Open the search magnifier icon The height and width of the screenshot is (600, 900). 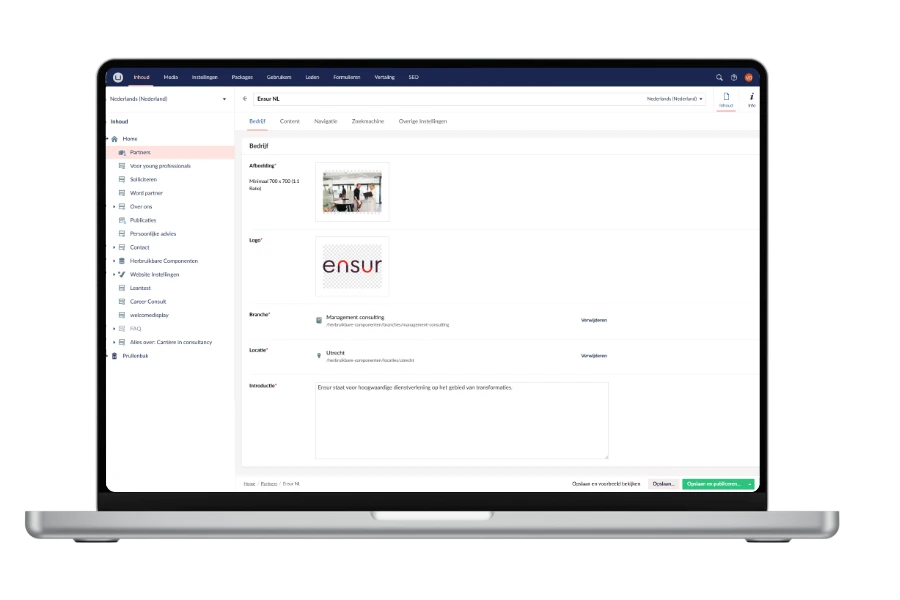[x=719, y=77]
